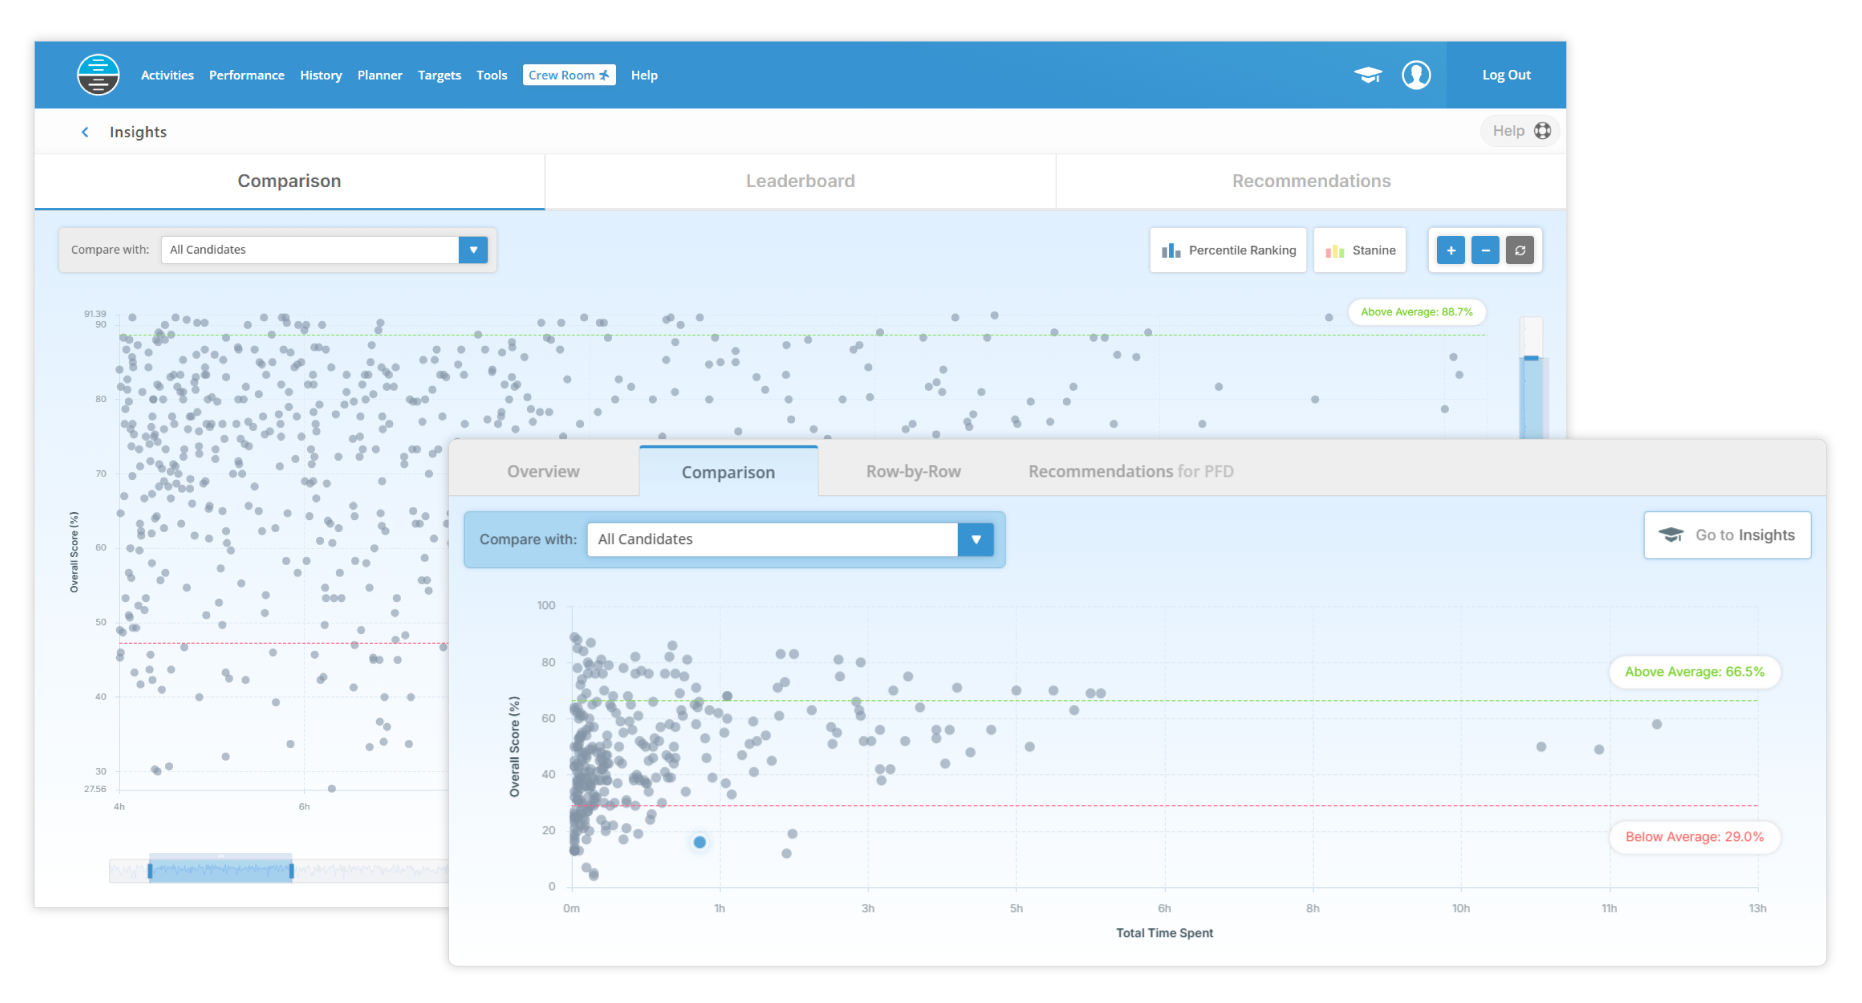Toggle Stanine view
Viewport: 1862px width, 1003px height.
pyautogui.click(x=1360, y=250)
